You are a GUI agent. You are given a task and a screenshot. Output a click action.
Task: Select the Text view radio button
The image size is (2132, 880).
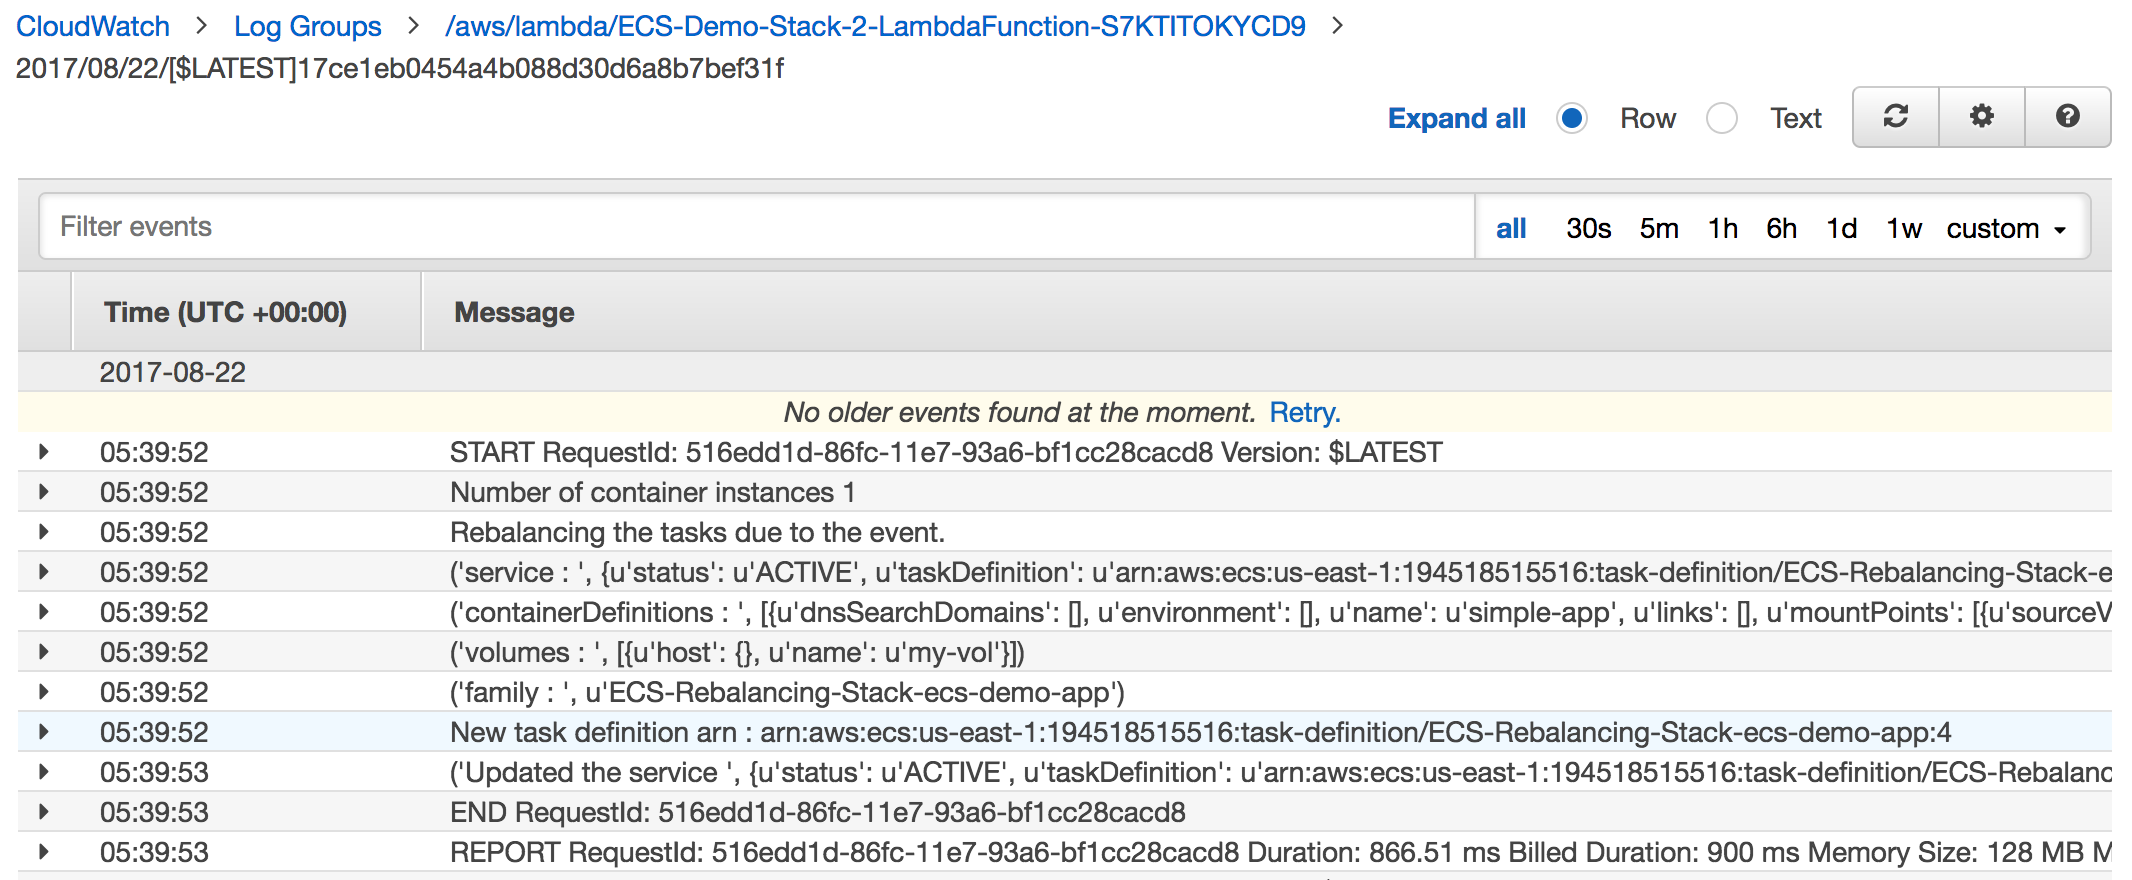pyautogui.click(x=1722, y=118)
